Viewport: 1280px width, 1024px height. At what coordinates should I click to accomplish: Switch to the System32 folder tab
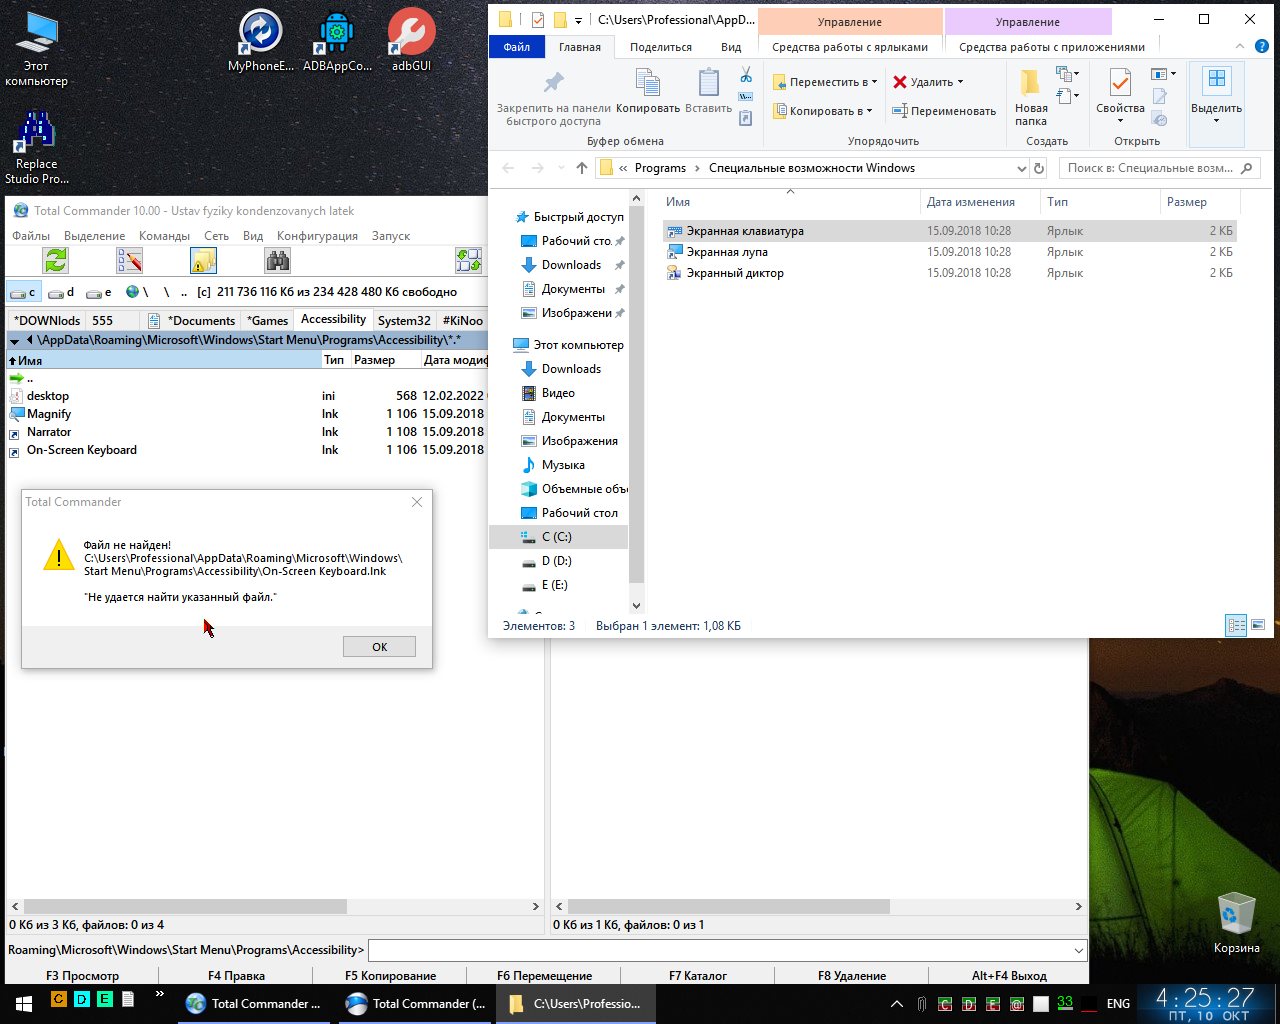[404, 321]
